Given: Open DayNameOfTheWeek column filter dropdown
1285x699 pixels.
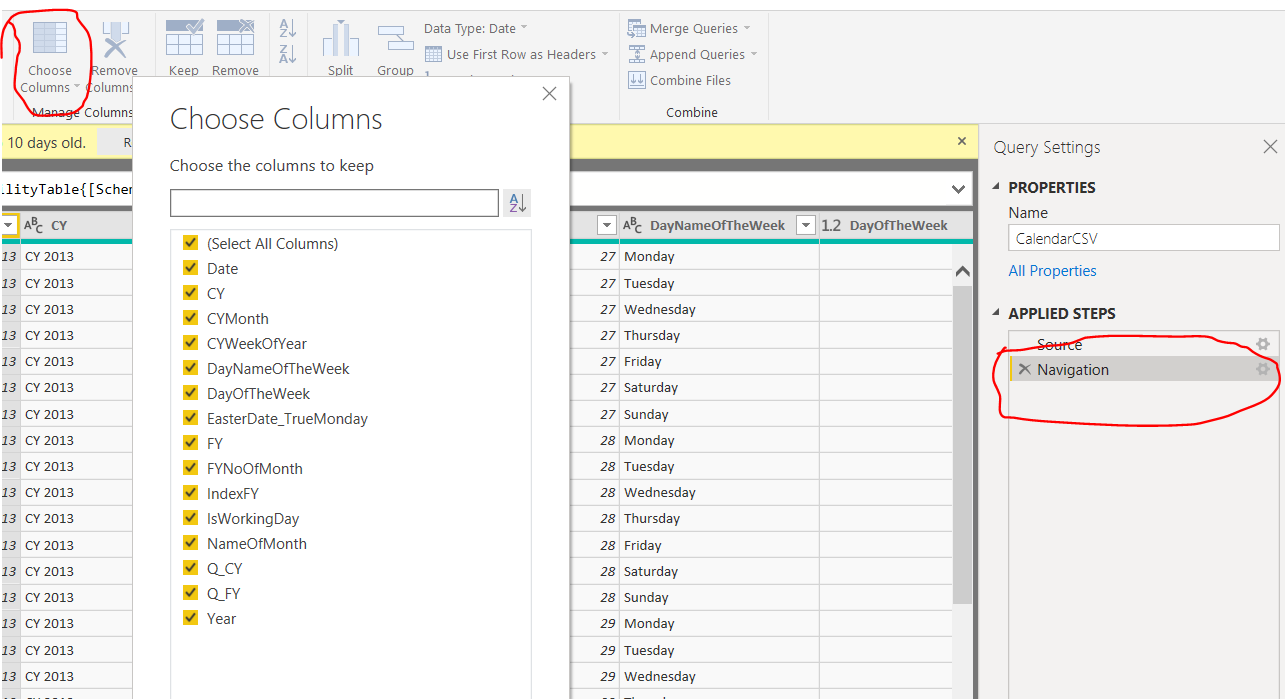Looking at the screenshot, I should point(806,226).
